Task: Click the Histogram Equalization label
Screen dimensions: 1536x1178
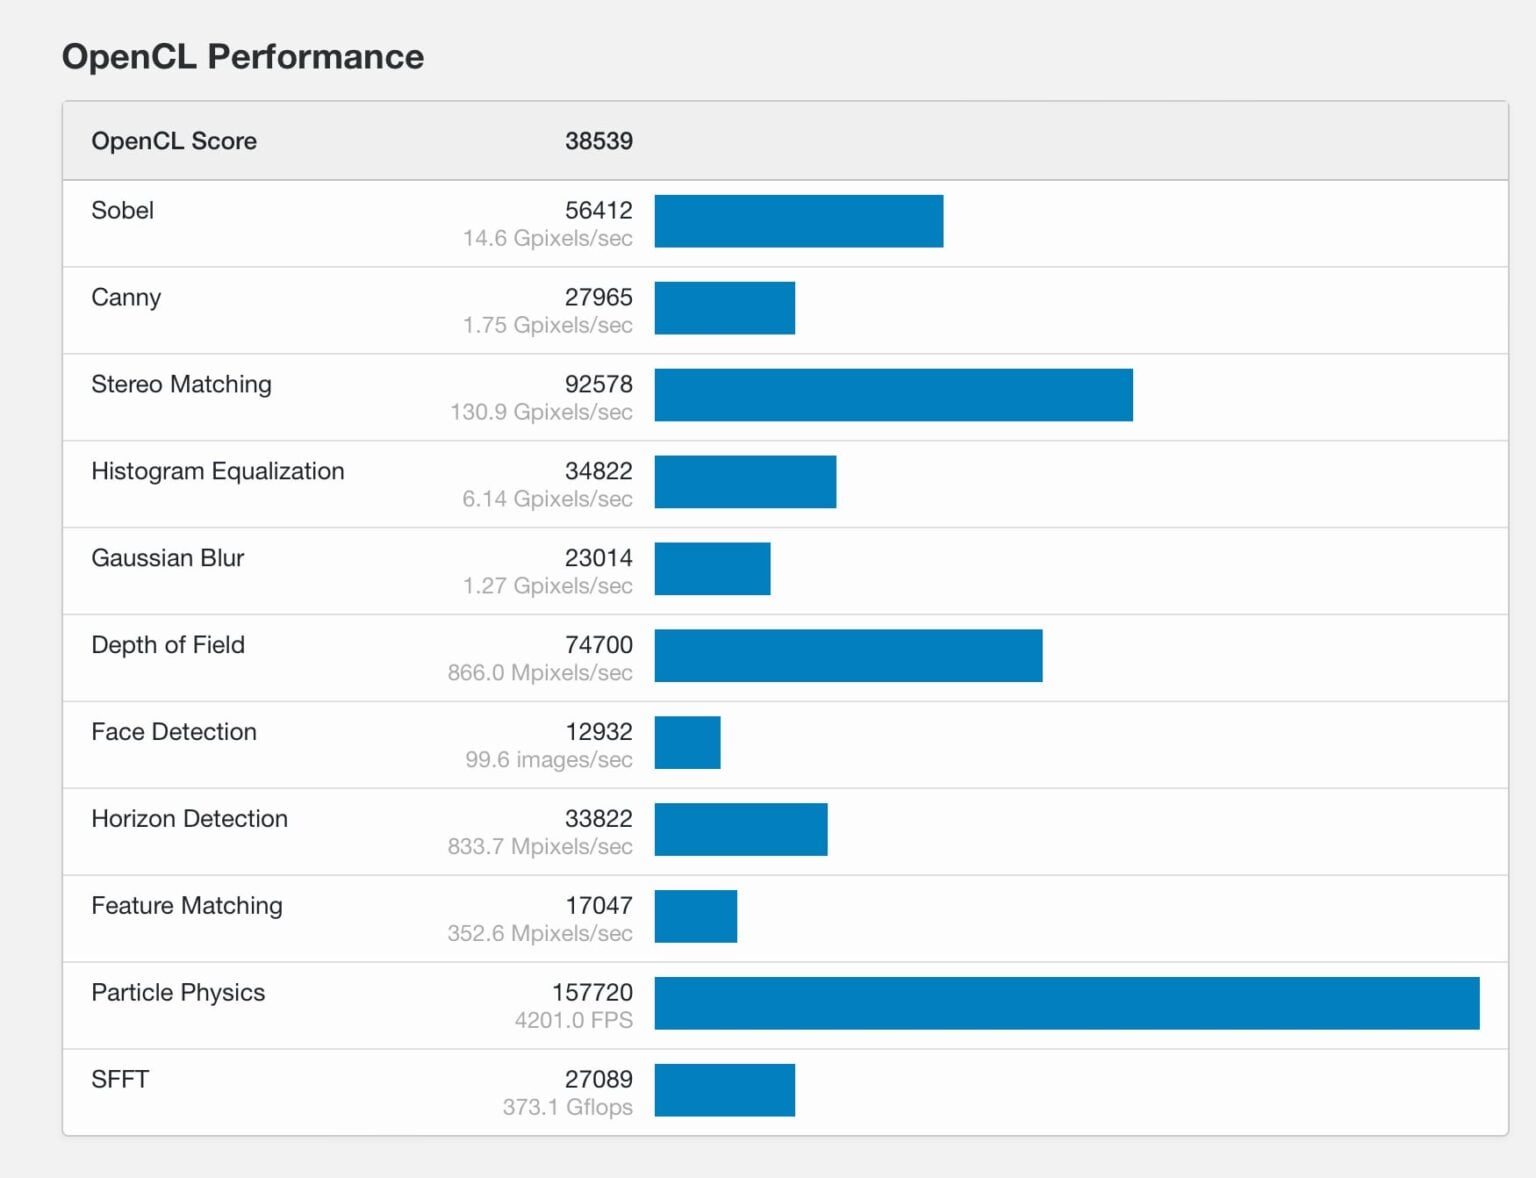Action: point(217,471)
